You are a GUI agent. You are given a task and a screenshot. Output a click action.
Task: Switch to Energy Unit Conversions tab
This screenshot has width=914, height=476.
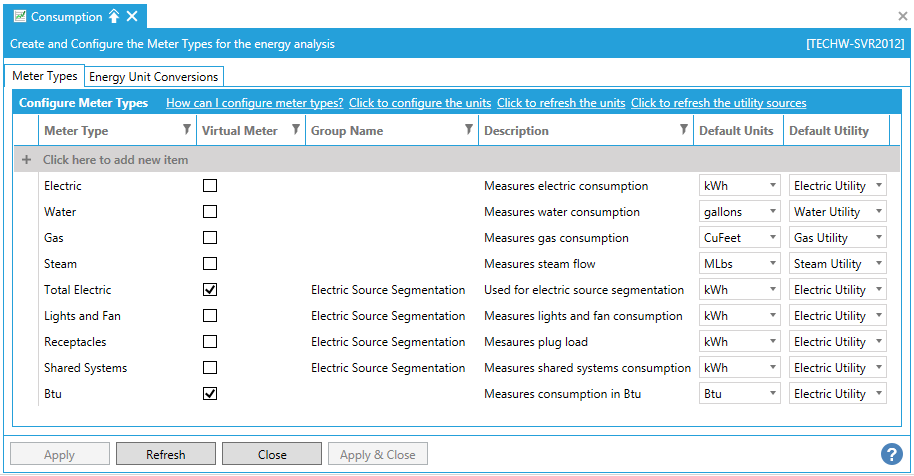pos(153,77)
